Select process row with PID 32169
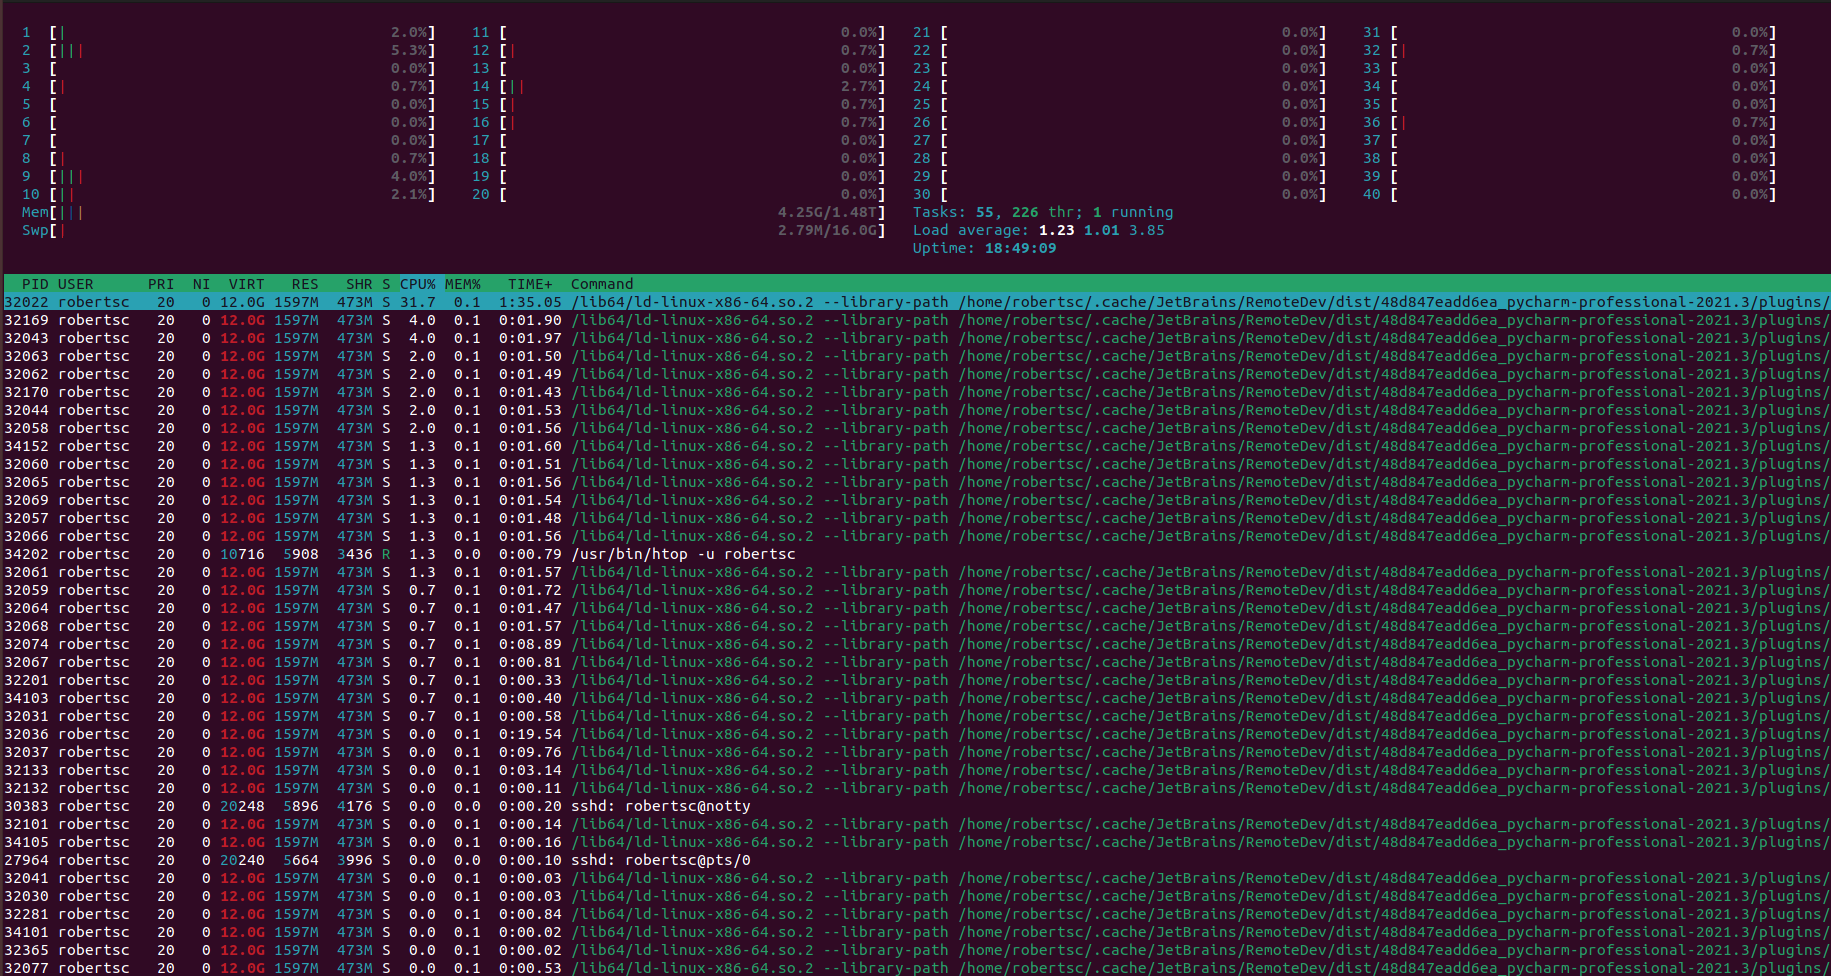The width and height of the screenshot is (1831, 976). 917,320
